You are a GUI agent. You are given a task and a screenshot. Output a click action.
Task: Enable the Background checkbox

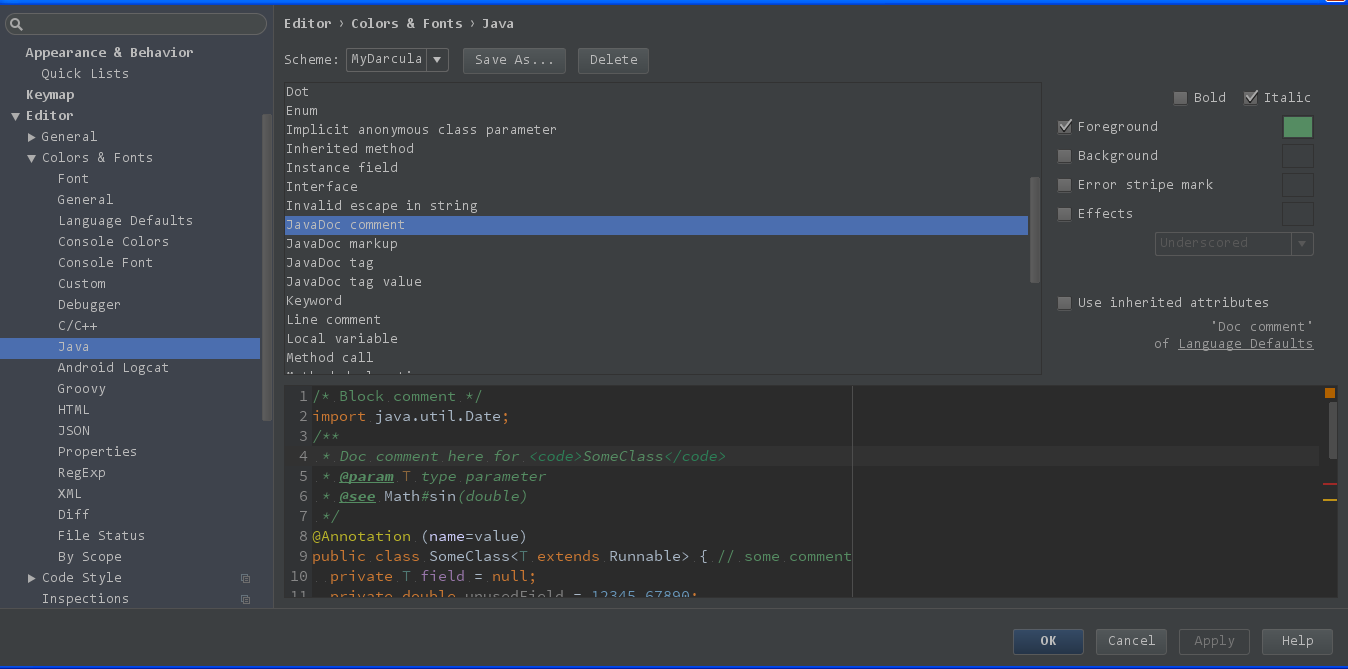point(1064,156)
